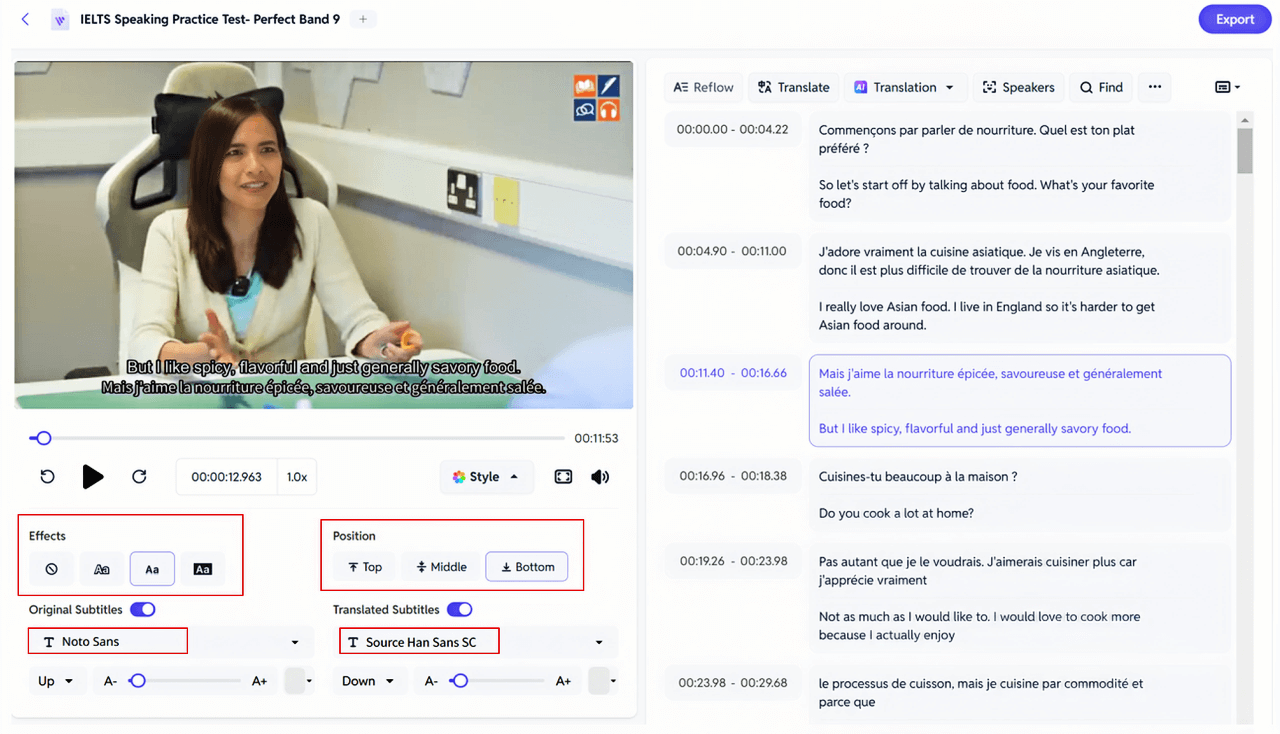Select the no-effect subtitle option

click(51, 569)
